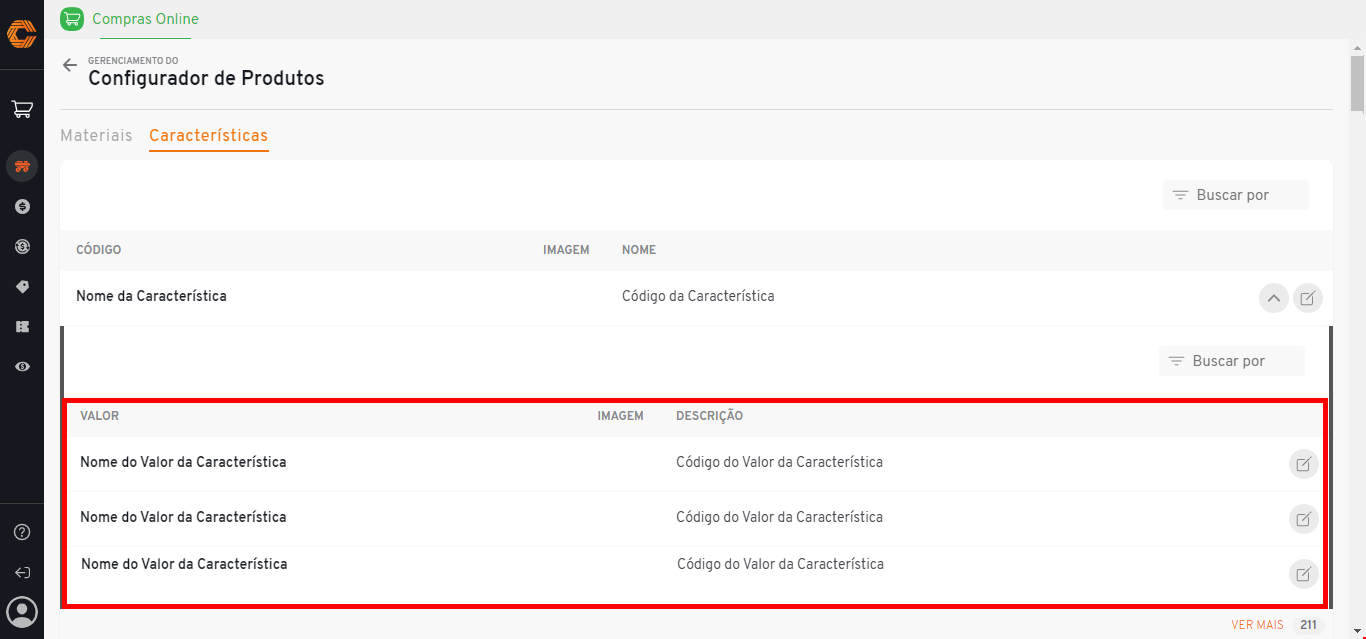This screenshot has height=639, width=1366.
Task: Click the Configurador de Produtos heading
Action: pos(206,78)
